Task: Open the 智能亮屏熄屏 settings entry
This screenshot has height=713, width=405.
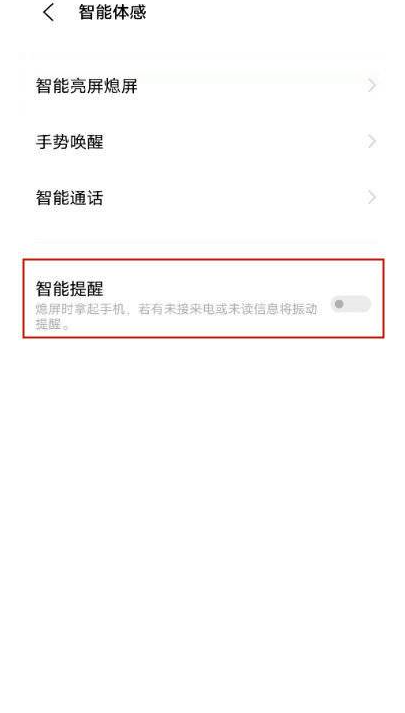Action: [203, 85]
